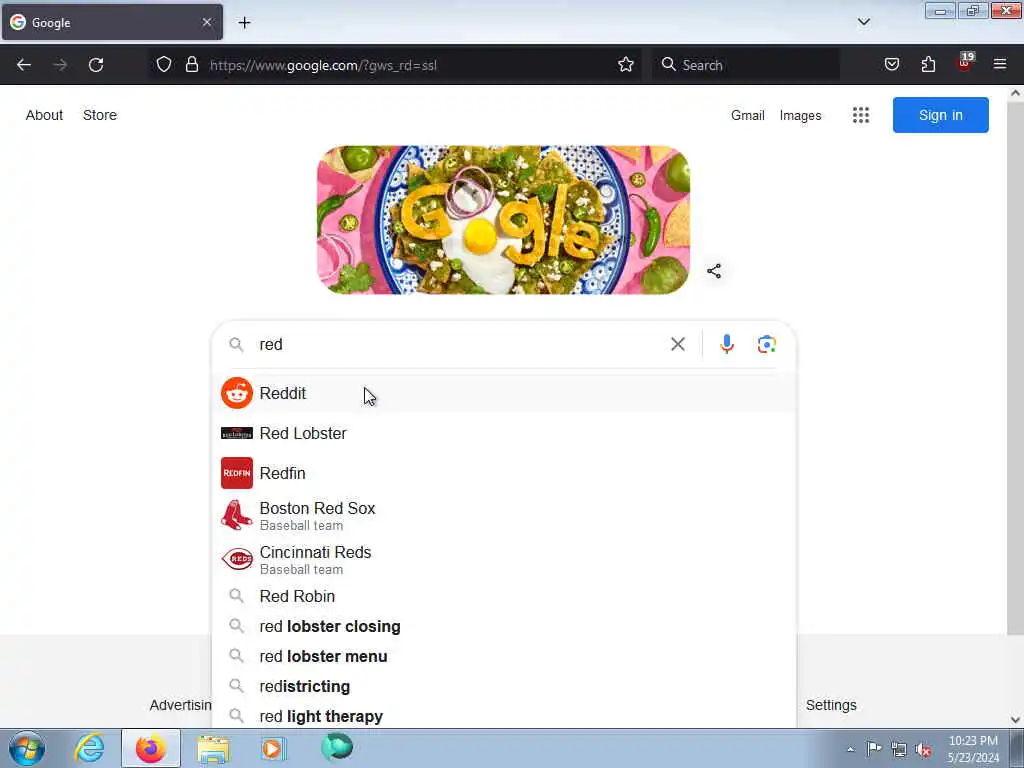Viewport: 1024px width, 768px height.
Task: Select the Google browser tab
Action: 112,22
